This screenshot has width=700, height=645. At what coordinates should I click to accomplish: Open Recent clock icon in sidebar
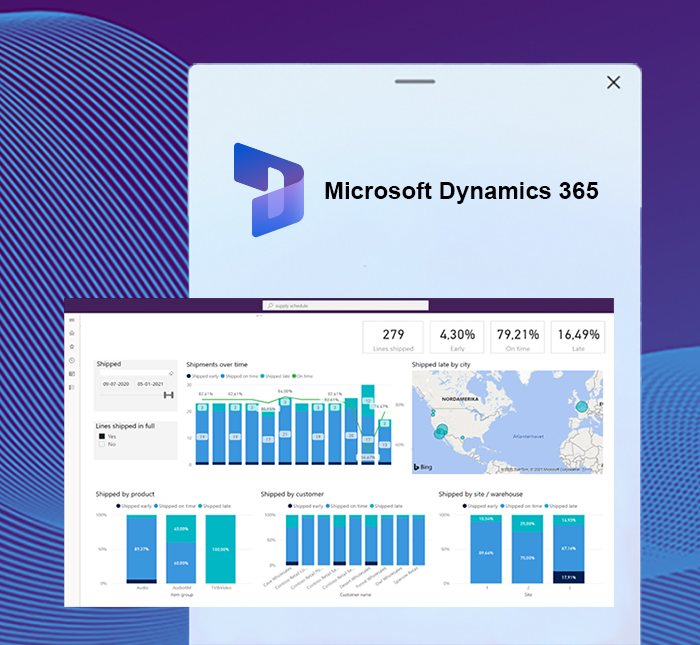coord(72,360)
